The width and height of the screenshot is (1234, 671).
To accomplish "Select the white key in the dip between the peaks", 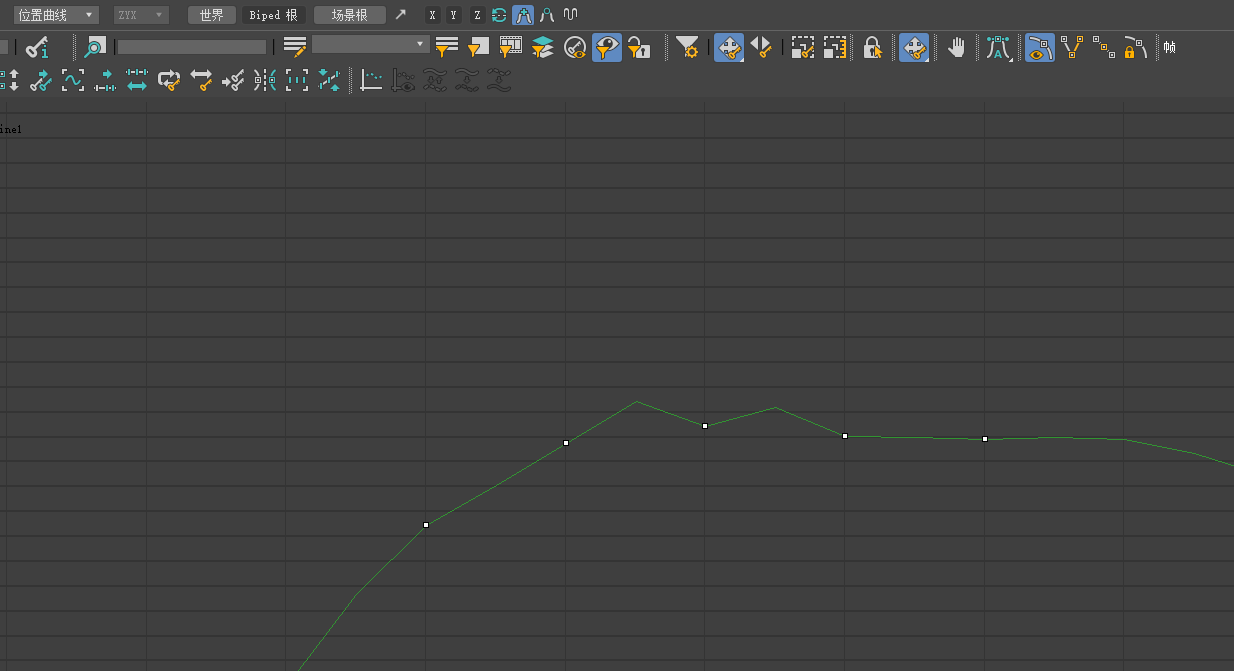I will coord(705,426).
